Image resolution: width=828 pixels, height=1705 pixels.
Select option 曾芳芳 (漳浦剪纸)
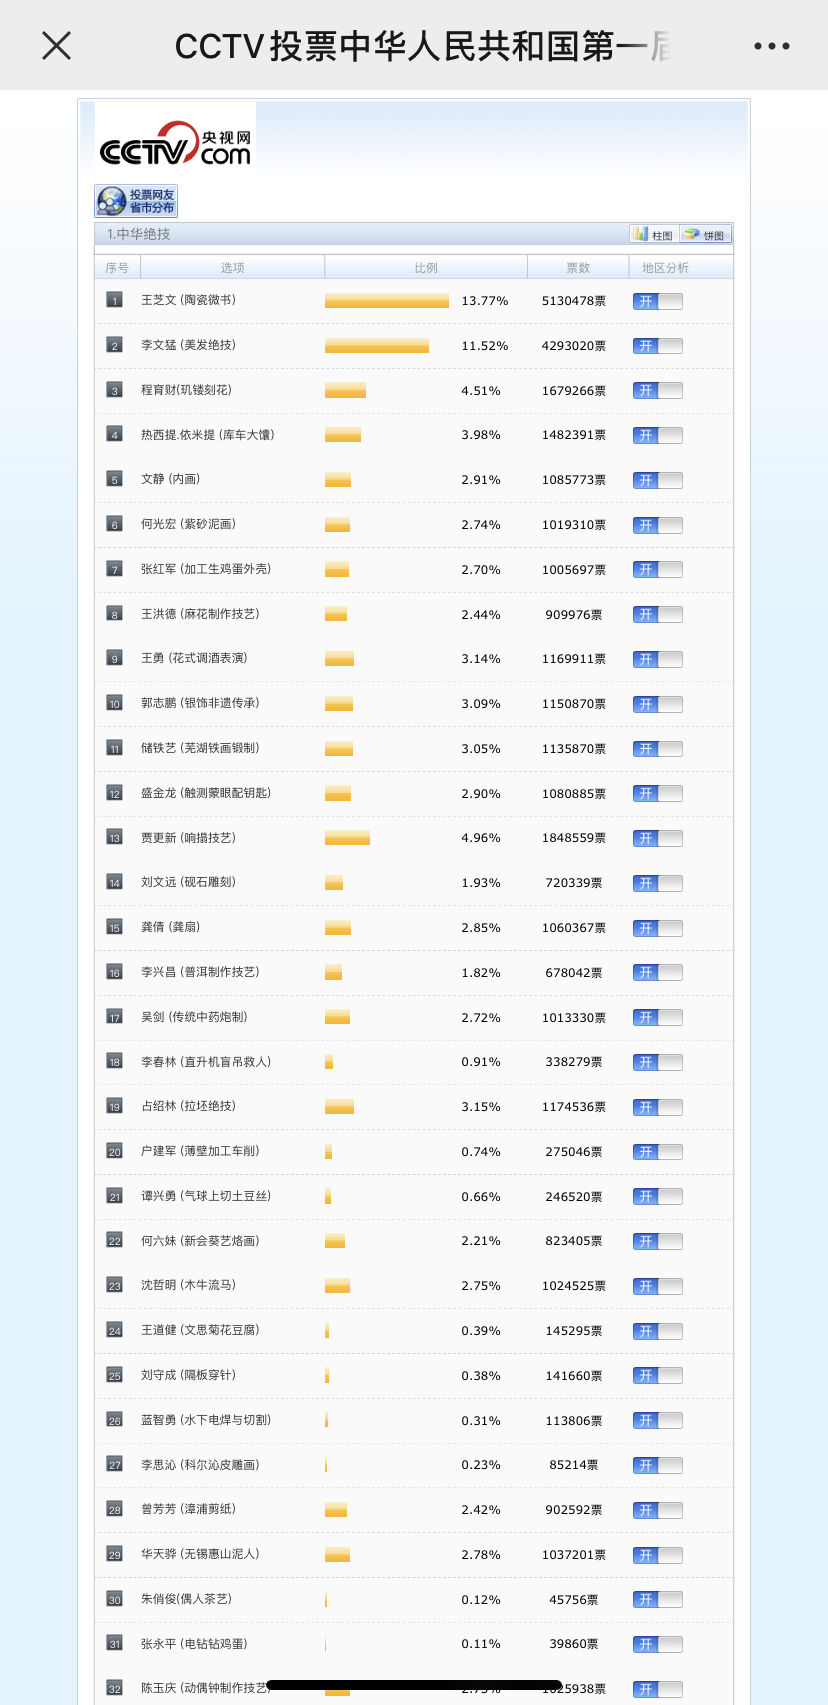(x=189, y=1509)
